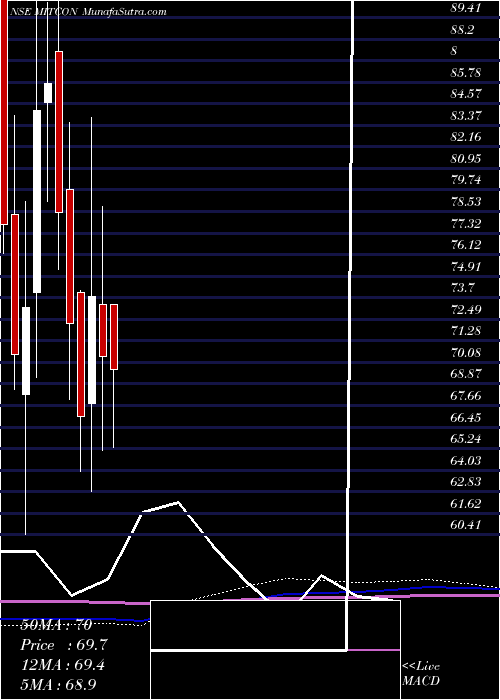500x700 pixels.
Task: Click the 60.41 price axis label
Action: (x=466, y=525)
